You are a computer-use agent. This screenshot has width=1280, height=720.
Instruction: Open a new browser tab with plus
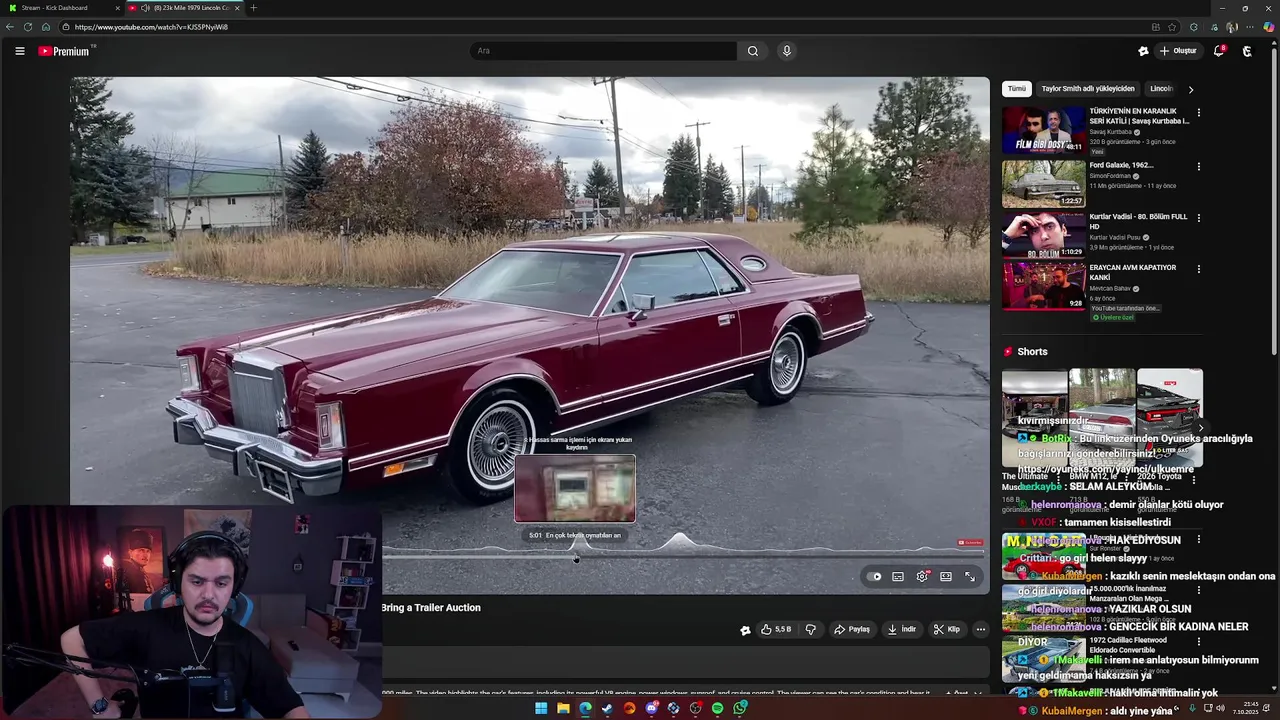click(x=253, y=8)
